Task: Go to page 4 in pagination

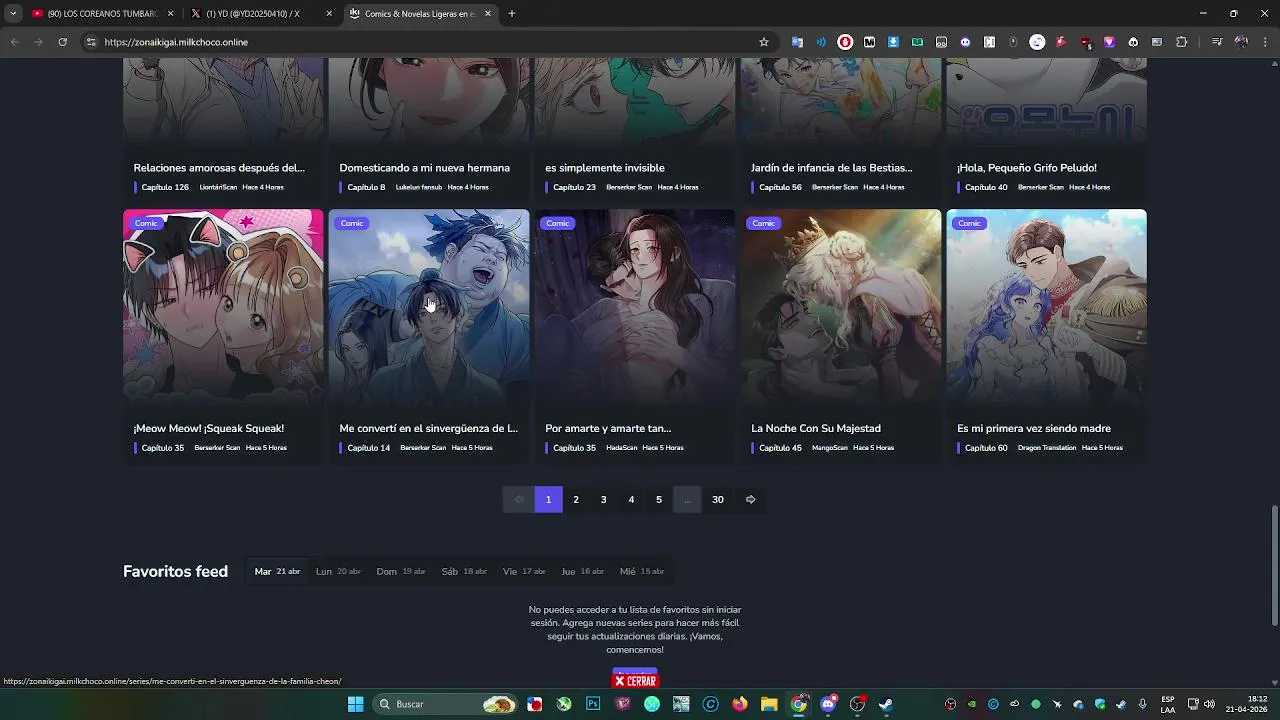Action: (631, 499)
